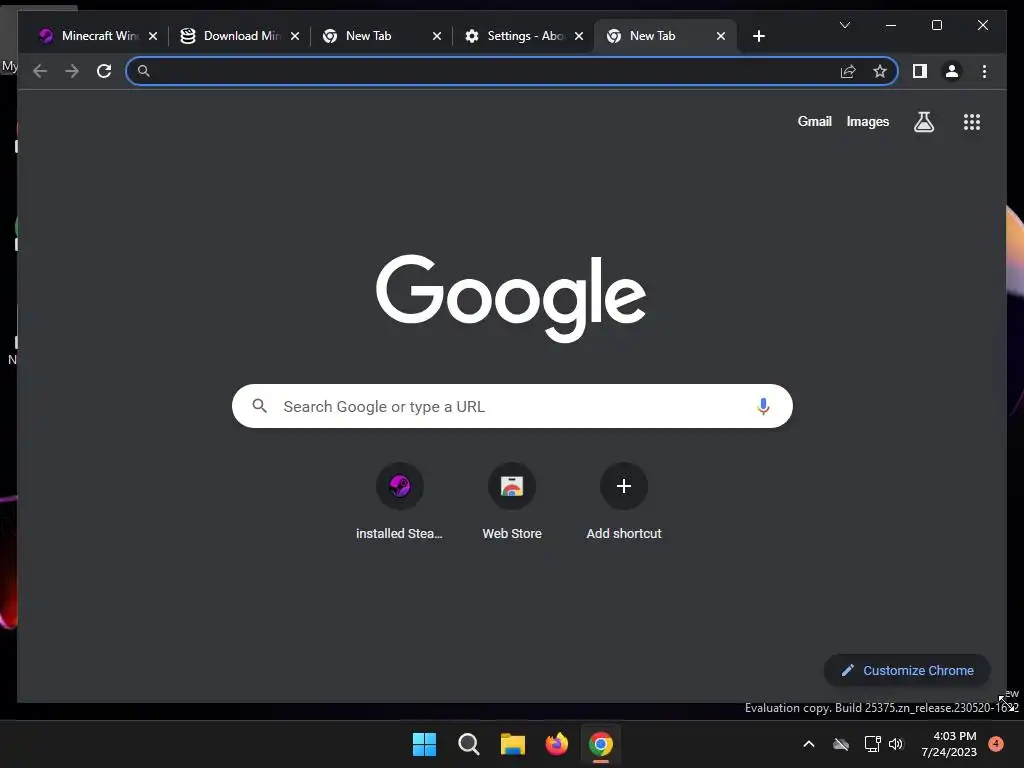
Task: Close the active New Tab
Action: pos(720,36)
